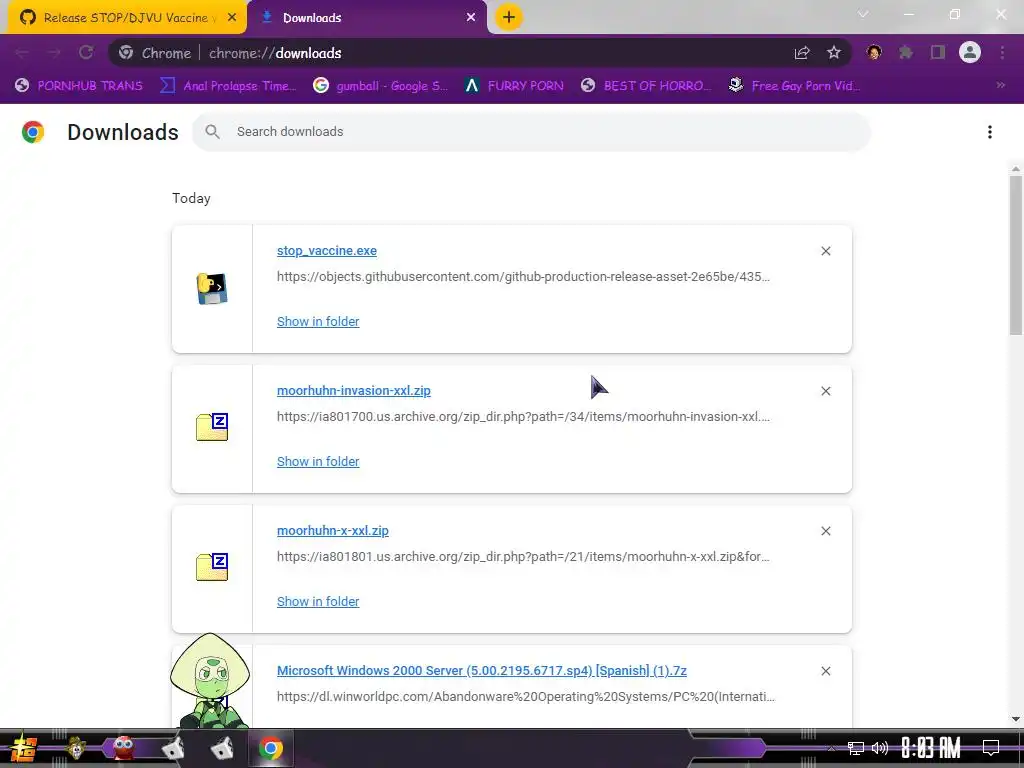Click the Chrome logo beside Downloads title
The image size is (1024, 768).
33,132
